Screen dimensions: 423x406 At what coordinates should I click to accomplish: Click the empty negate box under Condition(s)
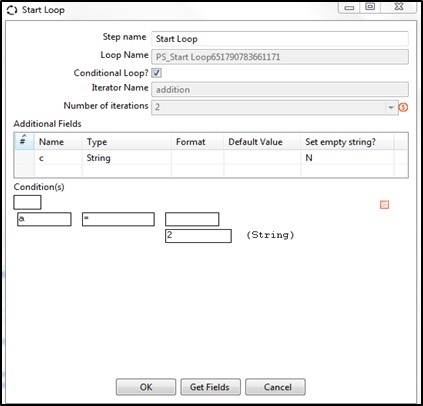pyautogui.click(x=27, y=202)
